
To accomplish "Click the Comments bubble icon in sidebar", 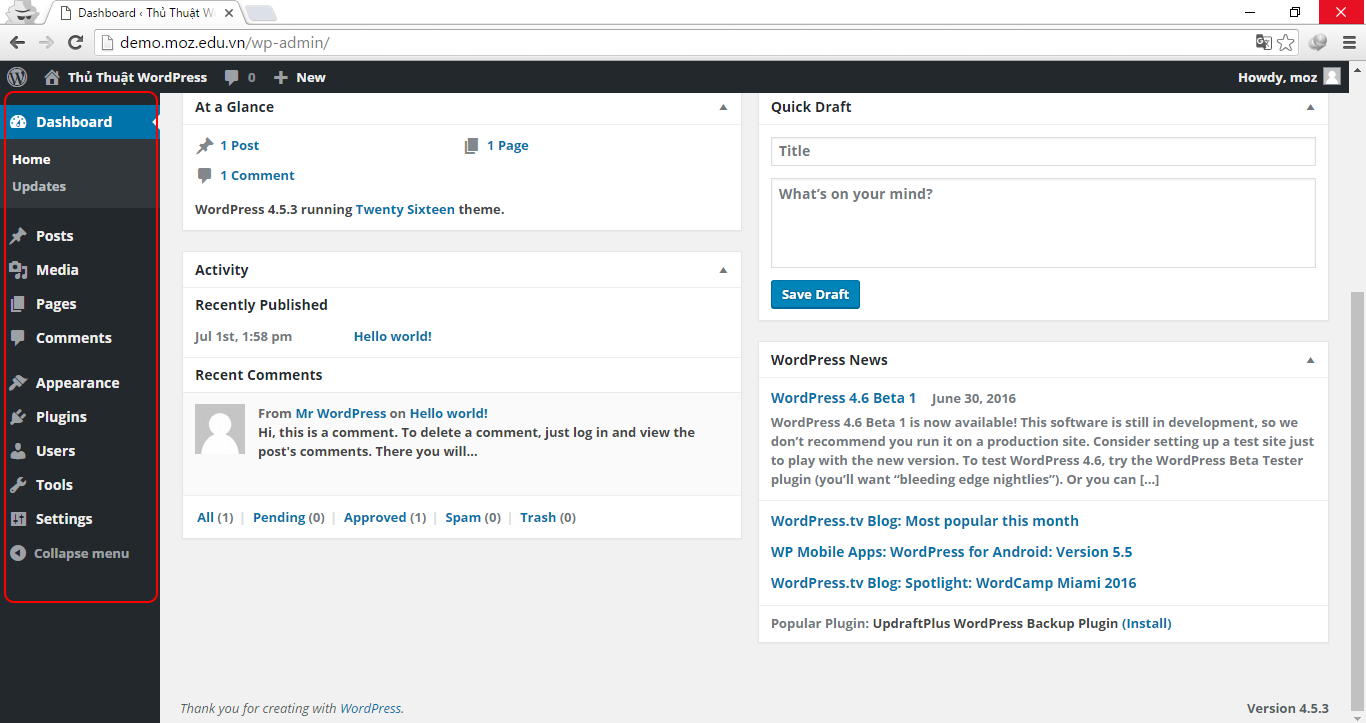I will point(18,338).
